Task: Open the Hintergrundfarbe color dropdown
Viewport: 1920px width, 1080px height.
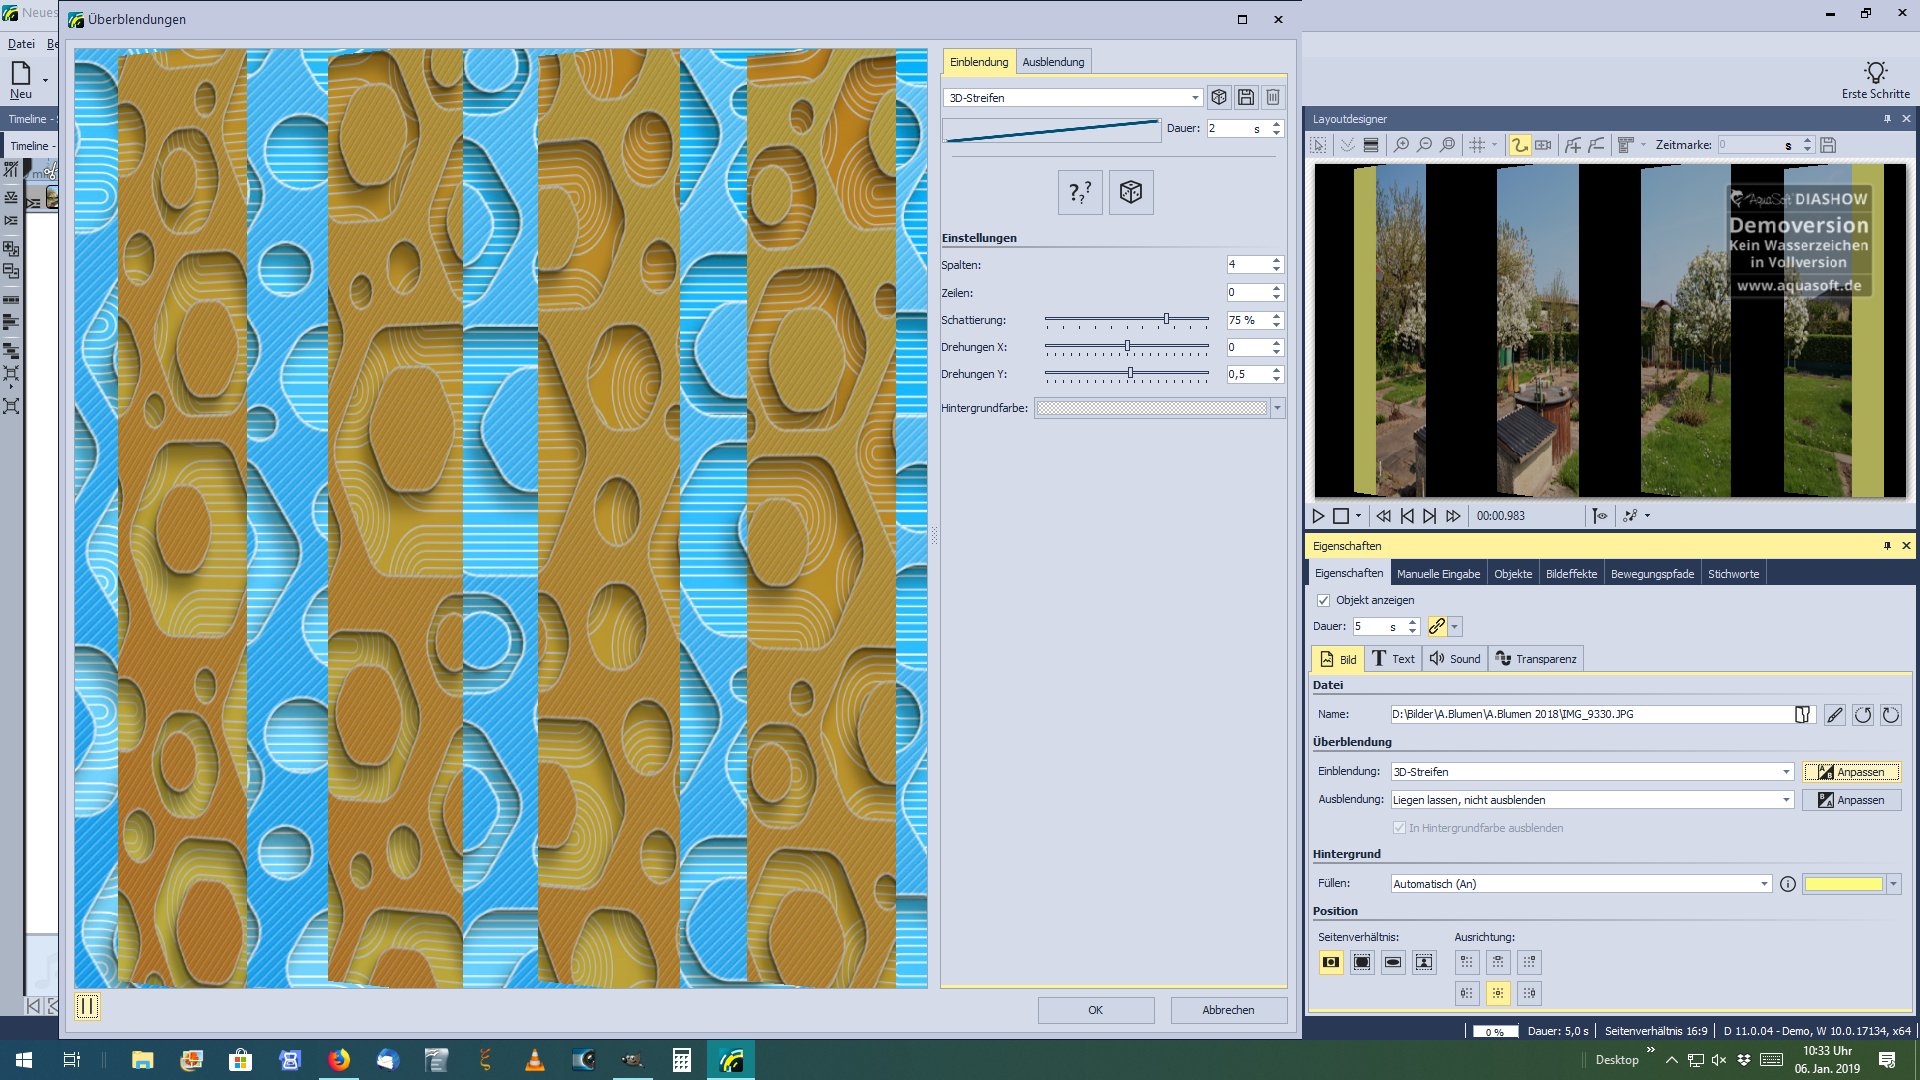Action: 1277,408
